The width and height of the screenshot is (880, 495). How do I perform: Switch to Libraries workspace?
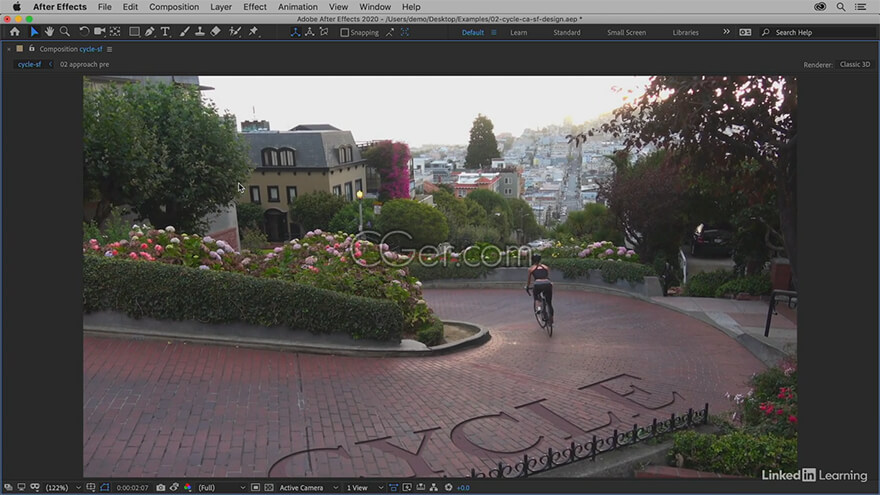(x=686, y=33)
